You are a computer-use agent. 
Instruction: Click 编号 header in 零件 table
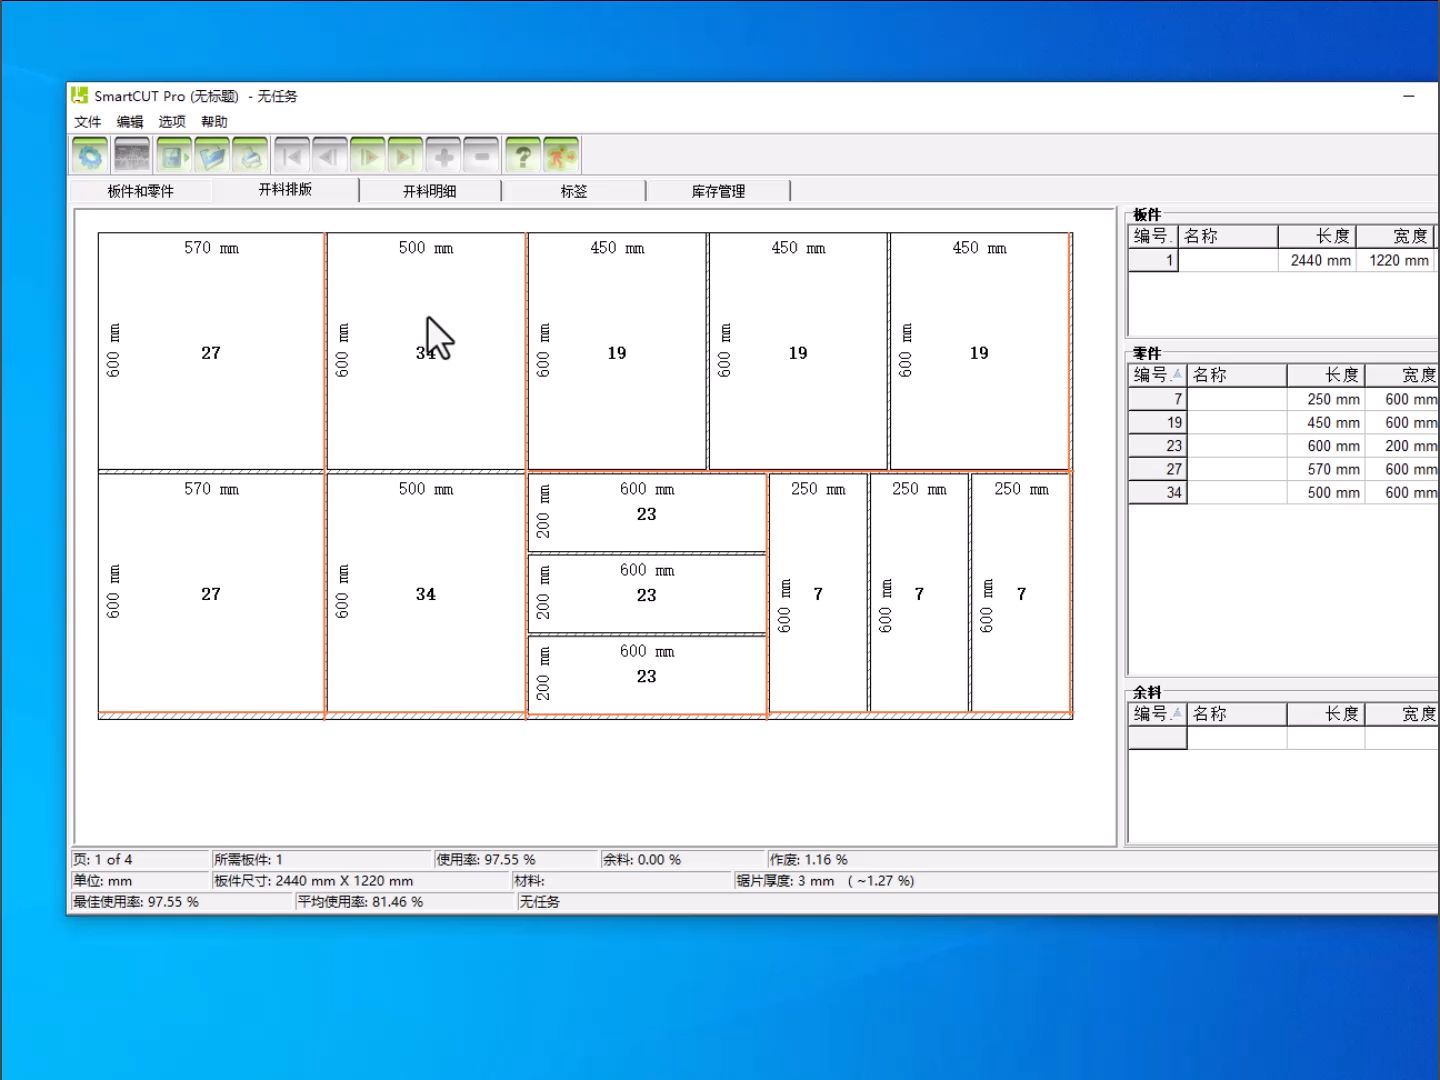[x=1157, y=375]
